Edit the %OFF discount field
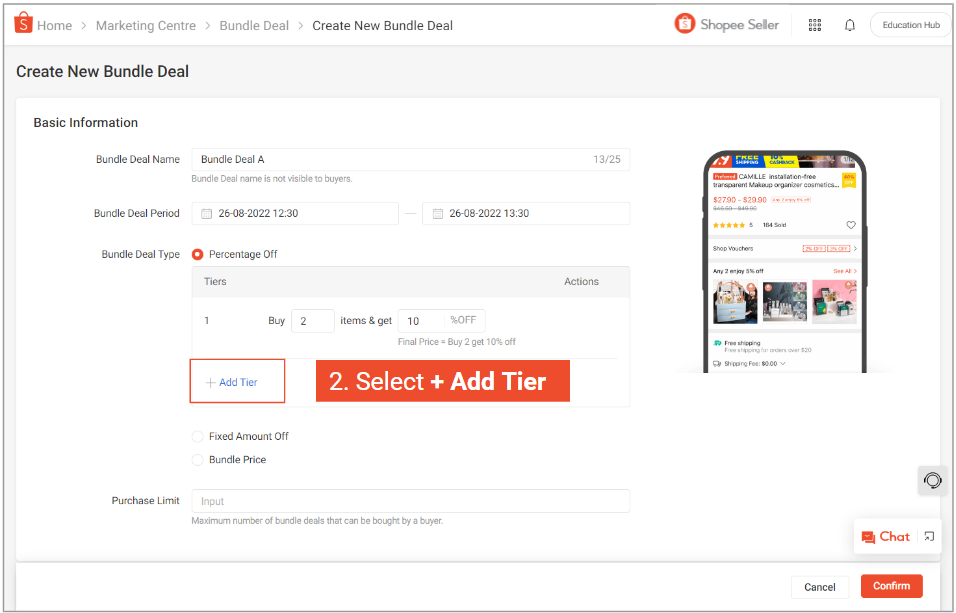The image size is (956, 613). click(x=441, y=321)
